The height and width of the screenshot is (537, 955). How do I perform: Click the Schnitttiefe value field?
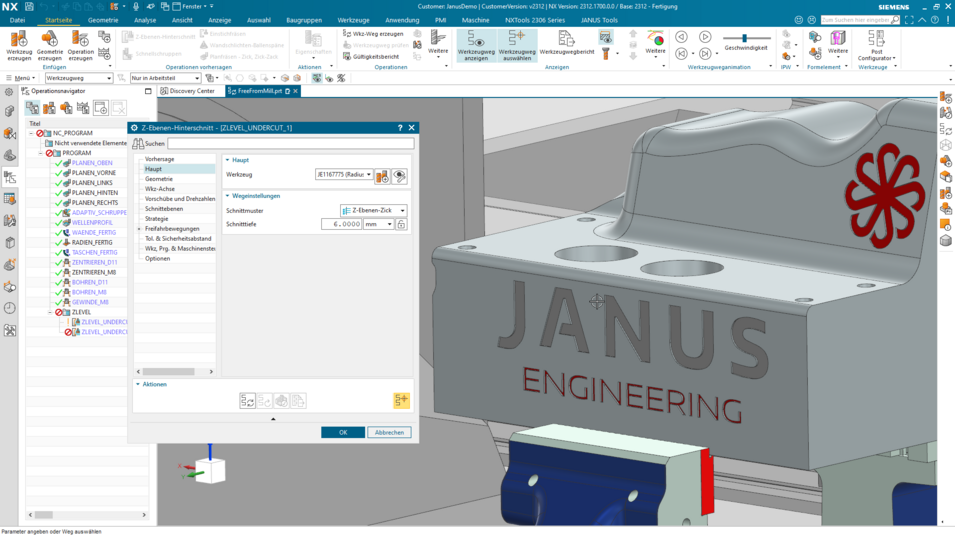[342, 225]
